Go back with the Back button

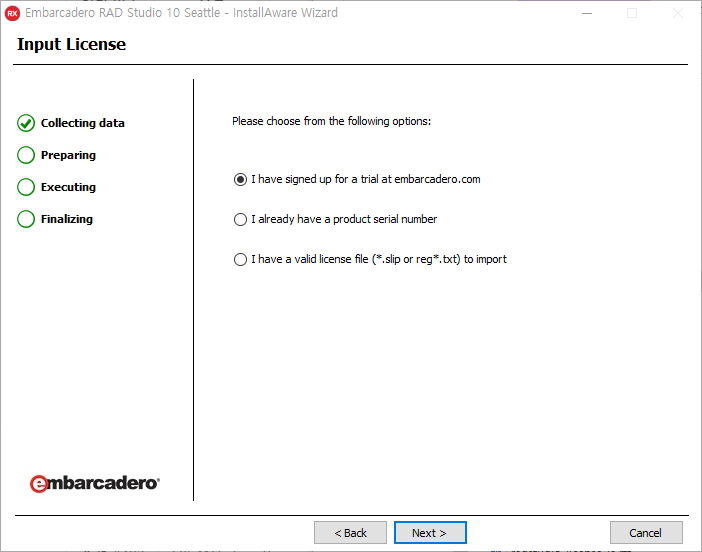pyautogui.click(x=350, y=533)
